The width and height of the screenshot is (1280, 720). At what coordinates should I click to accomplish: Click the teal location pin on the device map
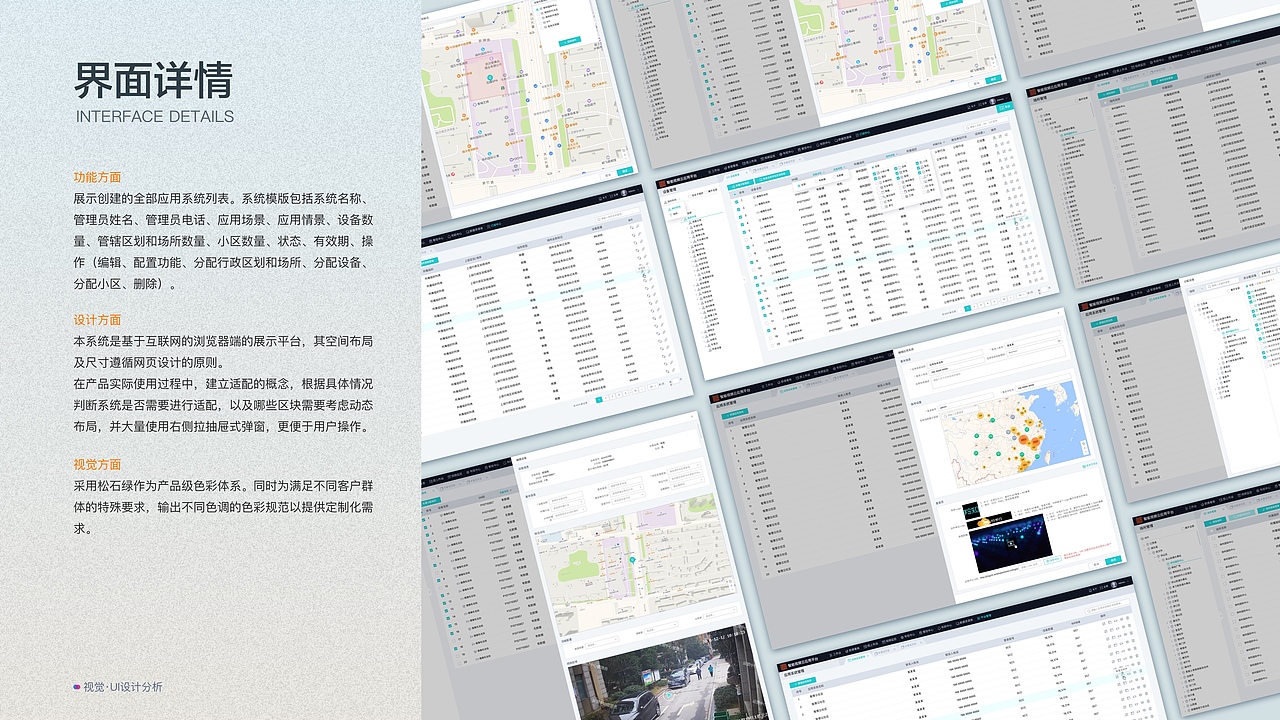(x=632, y=560)
